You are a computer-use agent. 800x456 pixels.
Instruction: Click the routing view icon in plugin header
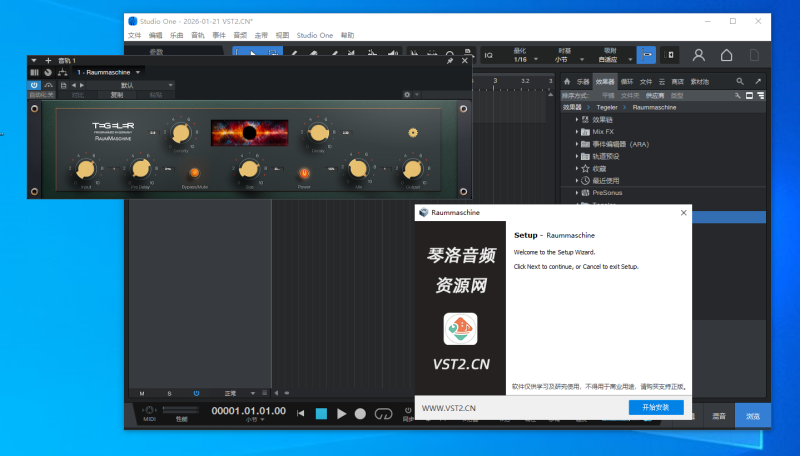tap(48, 72)
